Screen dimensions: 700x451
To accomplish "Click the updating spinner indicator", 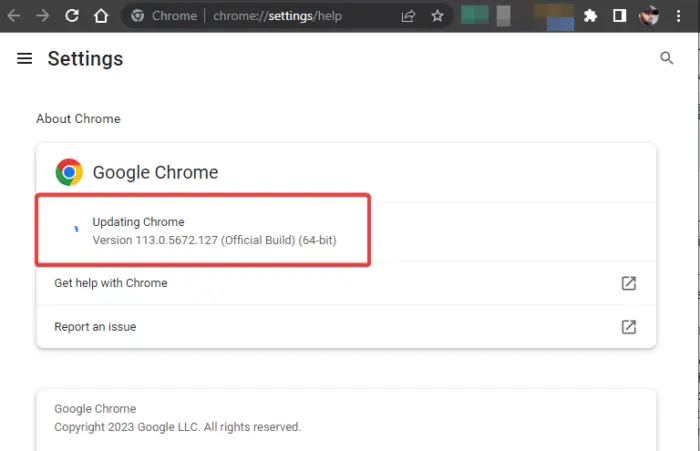I will 76,229.
